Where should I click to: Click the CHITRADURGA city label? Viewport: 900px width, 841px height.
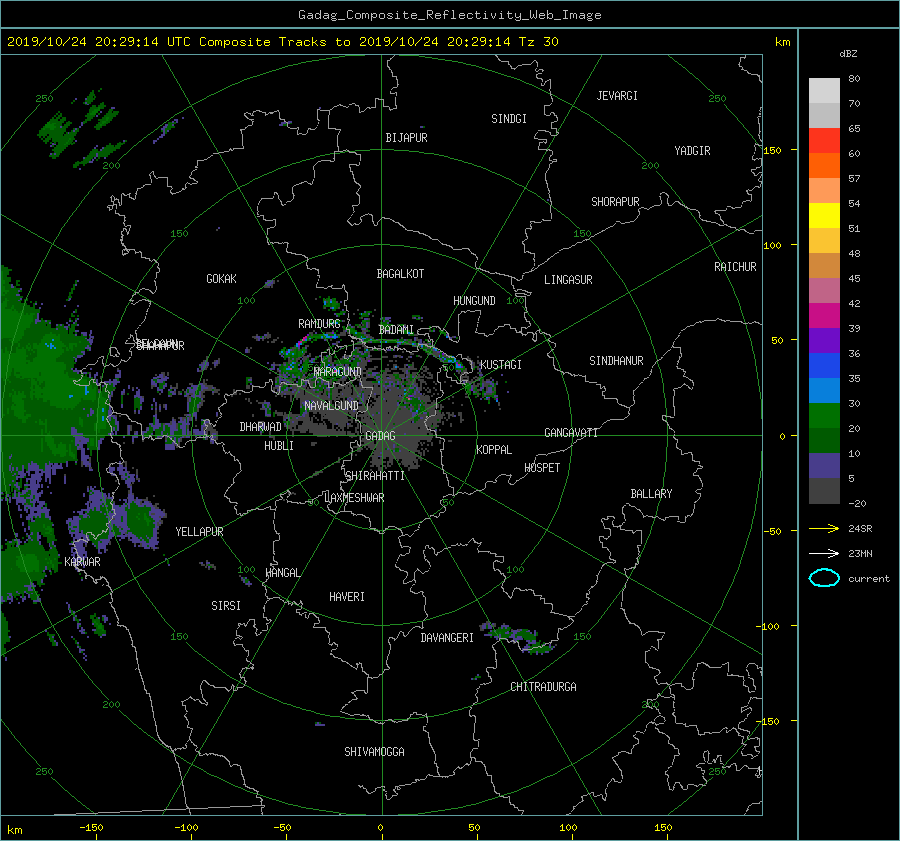click(x=543, y=687)
